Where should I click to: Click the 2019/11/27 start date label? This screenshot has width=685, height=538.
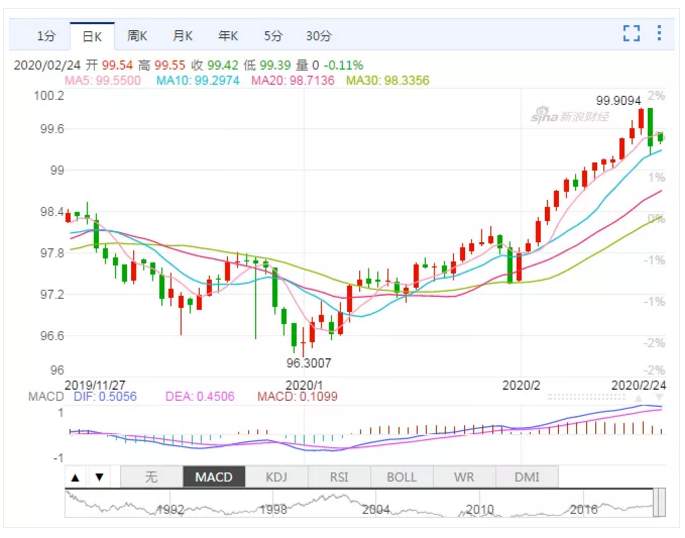(95, 386)
